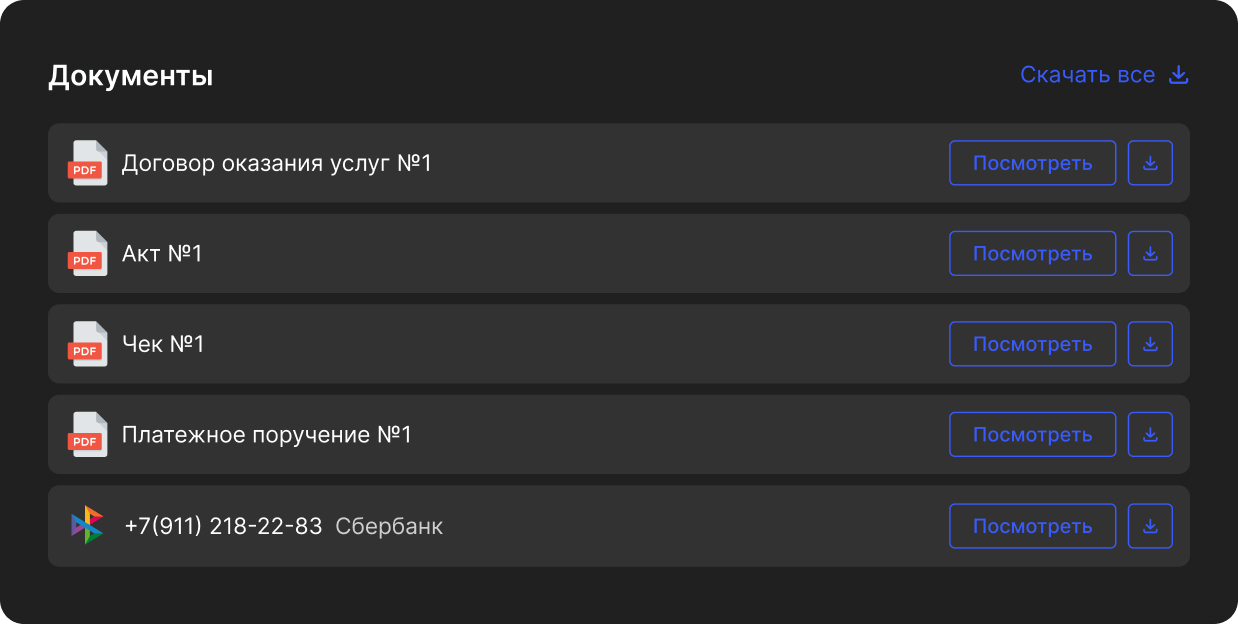
Task: Click the PDF icon of Платежное поручение №1
Action: coord(87,434)
